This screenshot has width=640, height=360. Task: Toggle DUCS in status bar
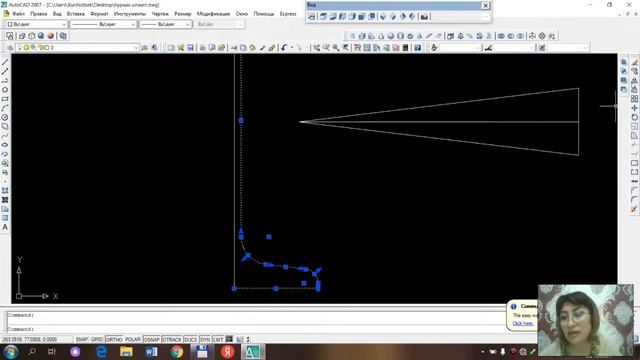tap(190, 340)
